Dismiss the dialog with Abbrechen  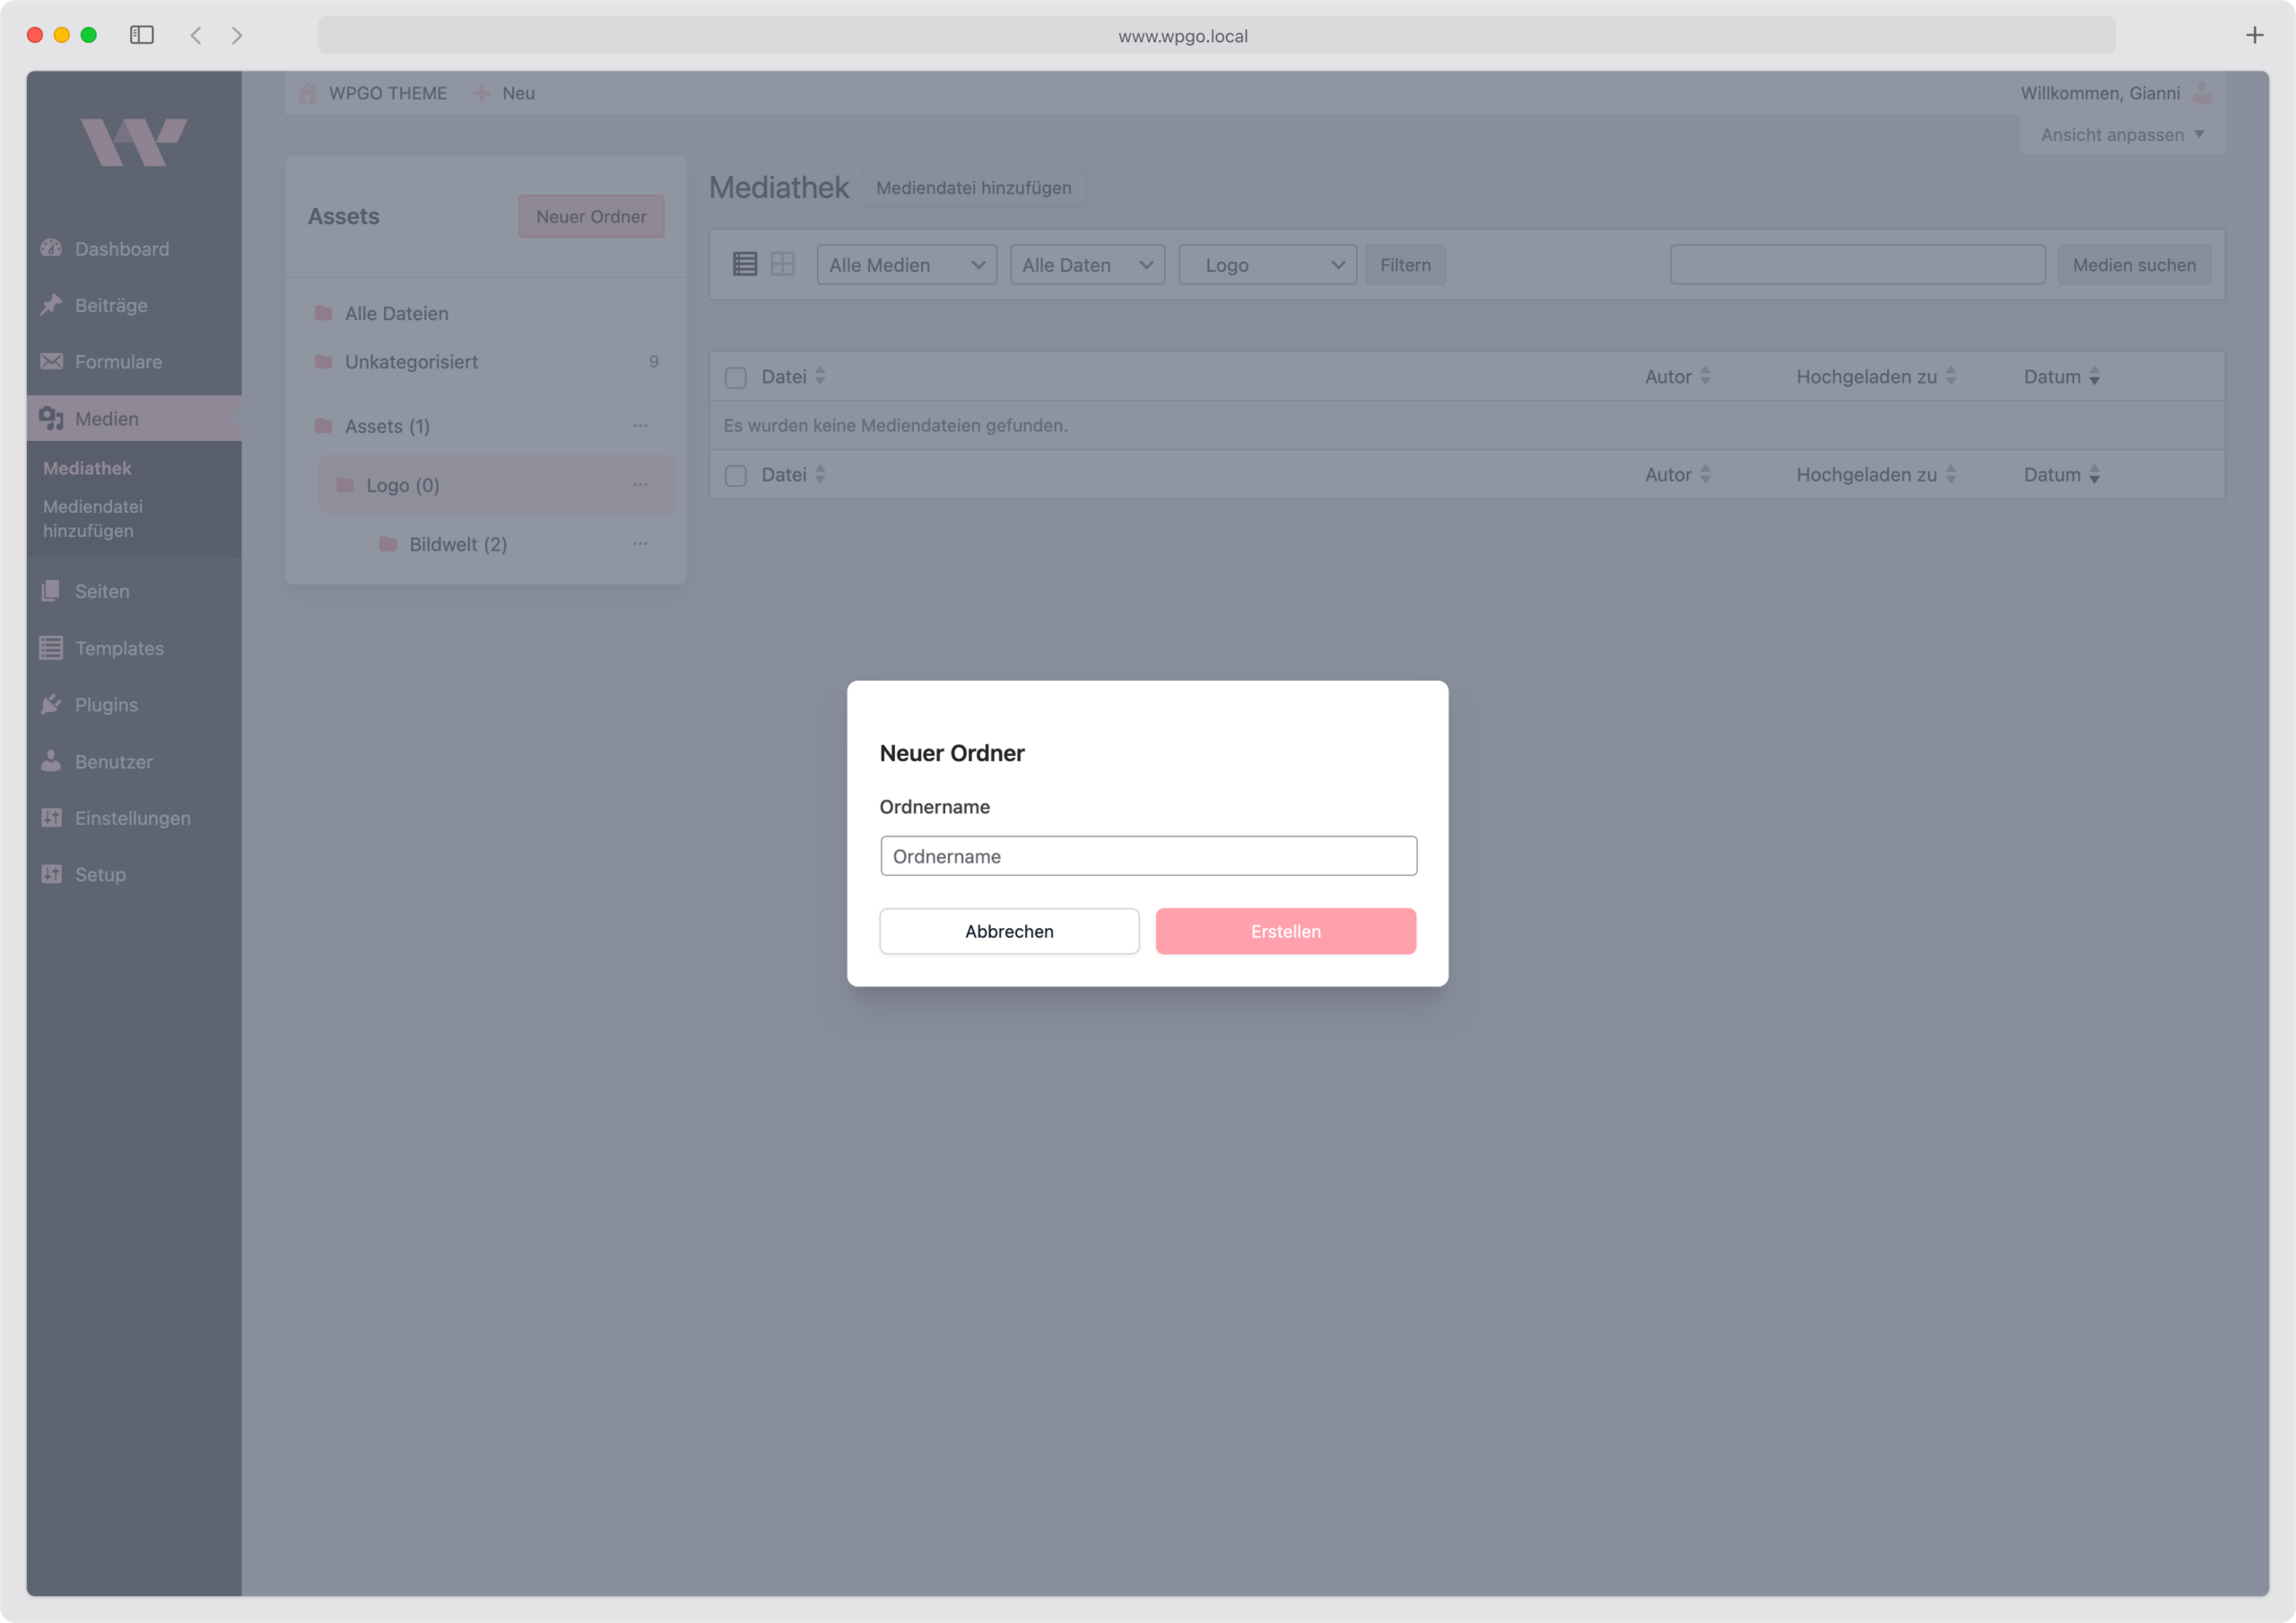(x=1008, y=931)
